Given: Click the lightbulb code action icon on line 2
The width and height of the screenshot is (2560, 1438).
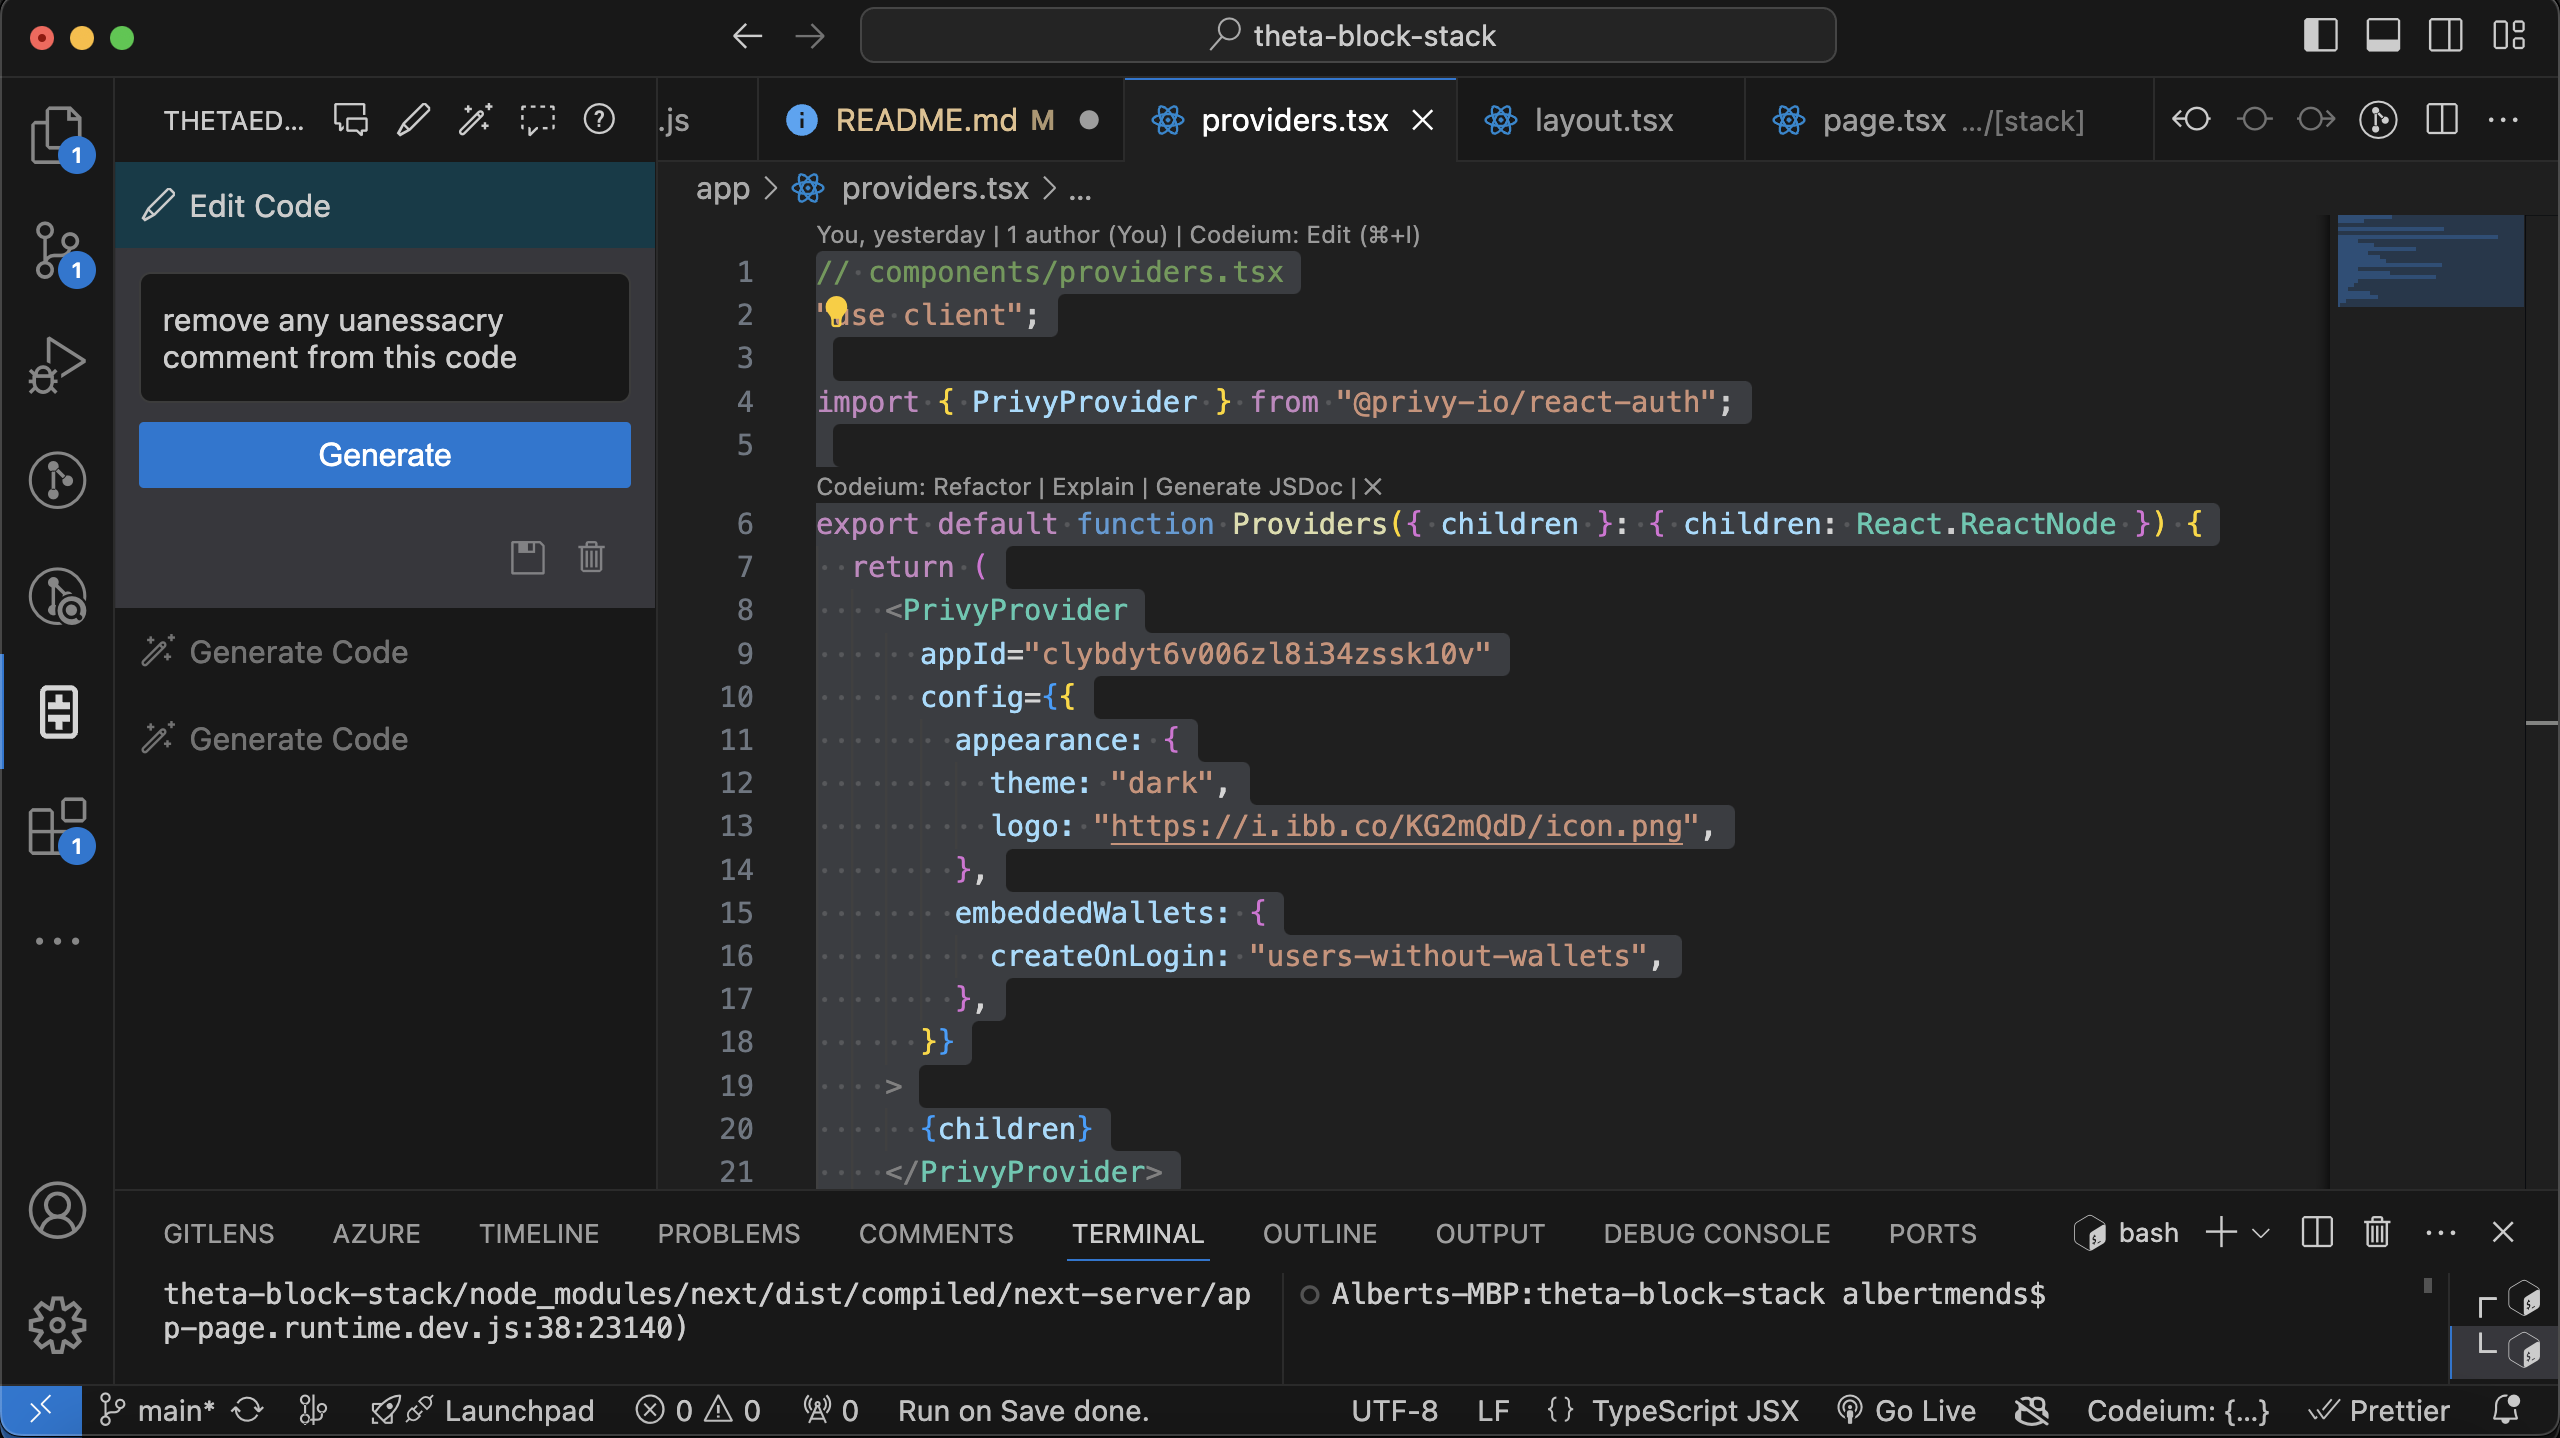Looking at the screenshot, I should tap(836, 310).
